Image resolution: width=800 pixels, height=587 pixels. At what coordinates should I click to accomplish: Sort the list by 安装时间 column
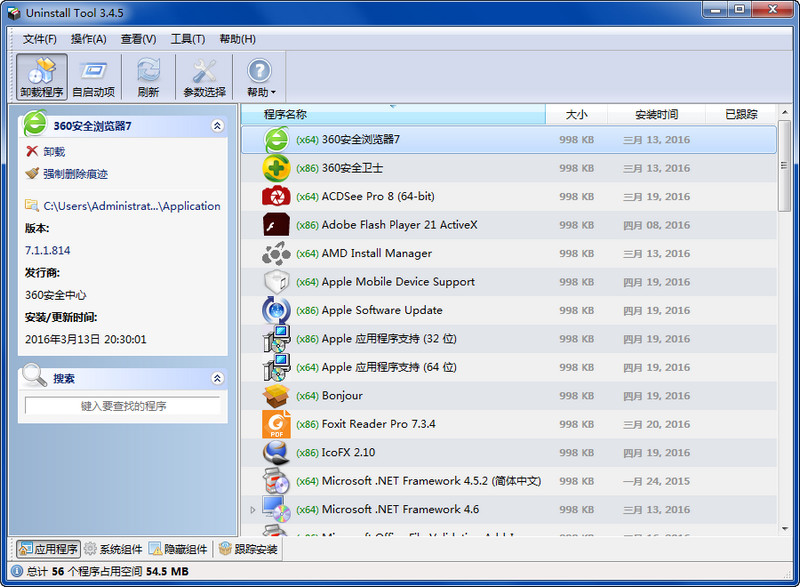[x=661, y=114]
